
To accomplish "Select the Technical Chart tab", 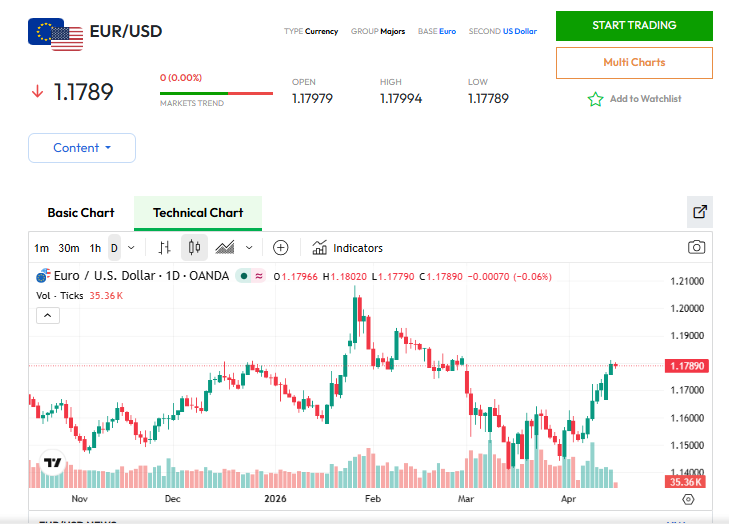I will (x=198, y=213).
